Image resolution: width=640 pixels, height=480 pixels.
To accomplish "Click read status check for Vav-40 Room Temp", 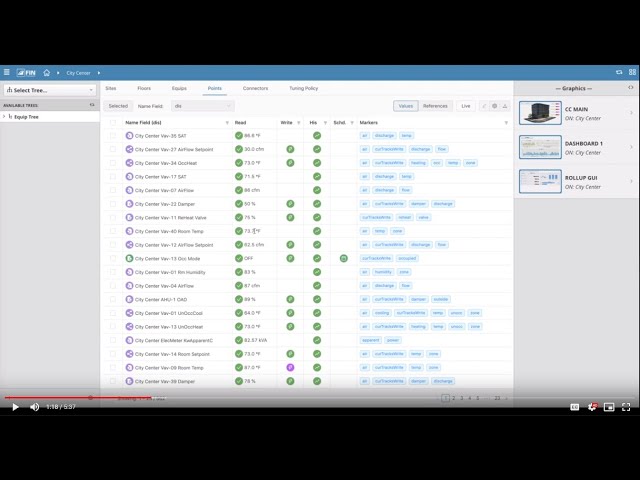I will point(239,231).
